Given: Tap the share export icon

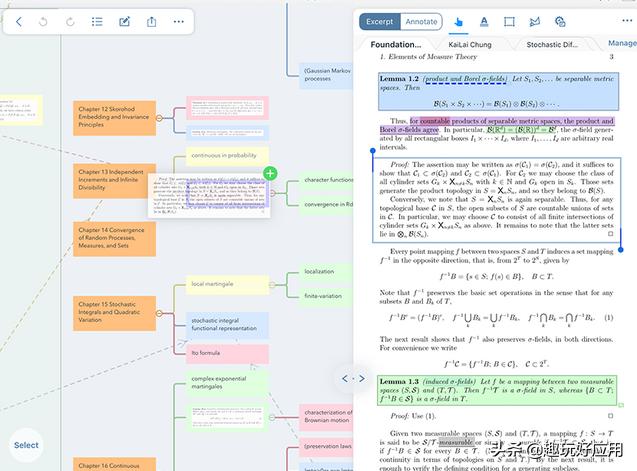Looking at the screenshot, I should point(152,22).
